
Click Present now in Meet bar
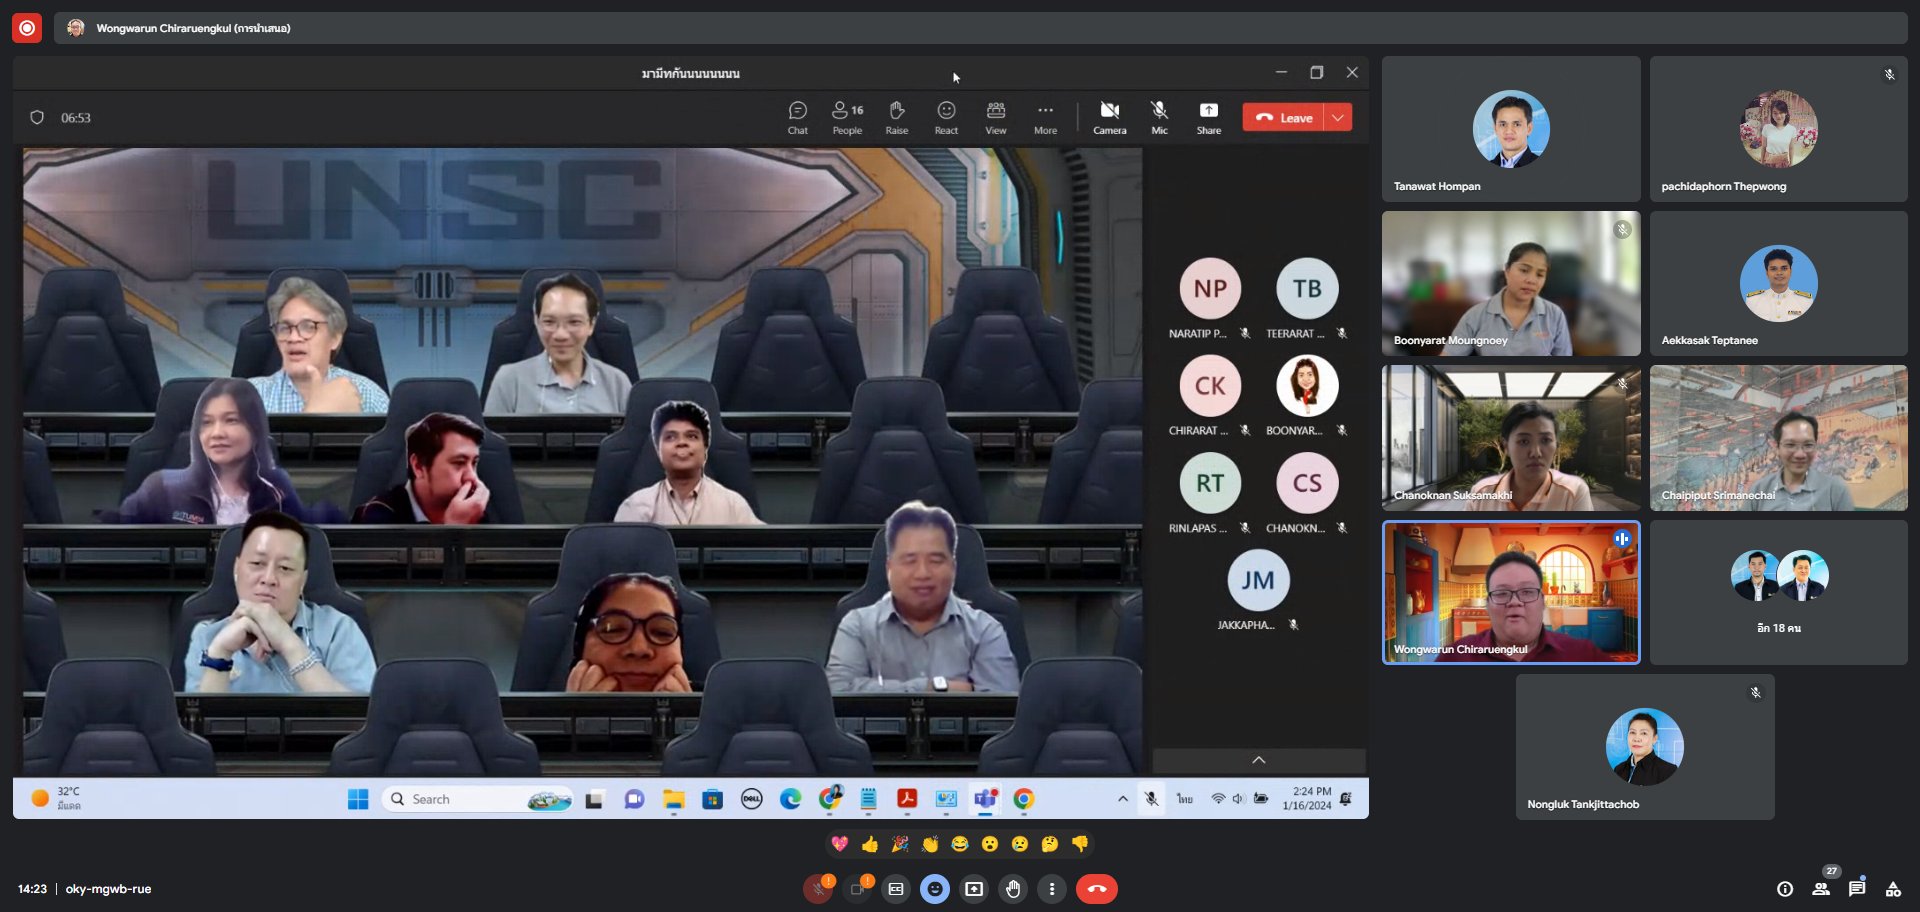click(974, 888)
